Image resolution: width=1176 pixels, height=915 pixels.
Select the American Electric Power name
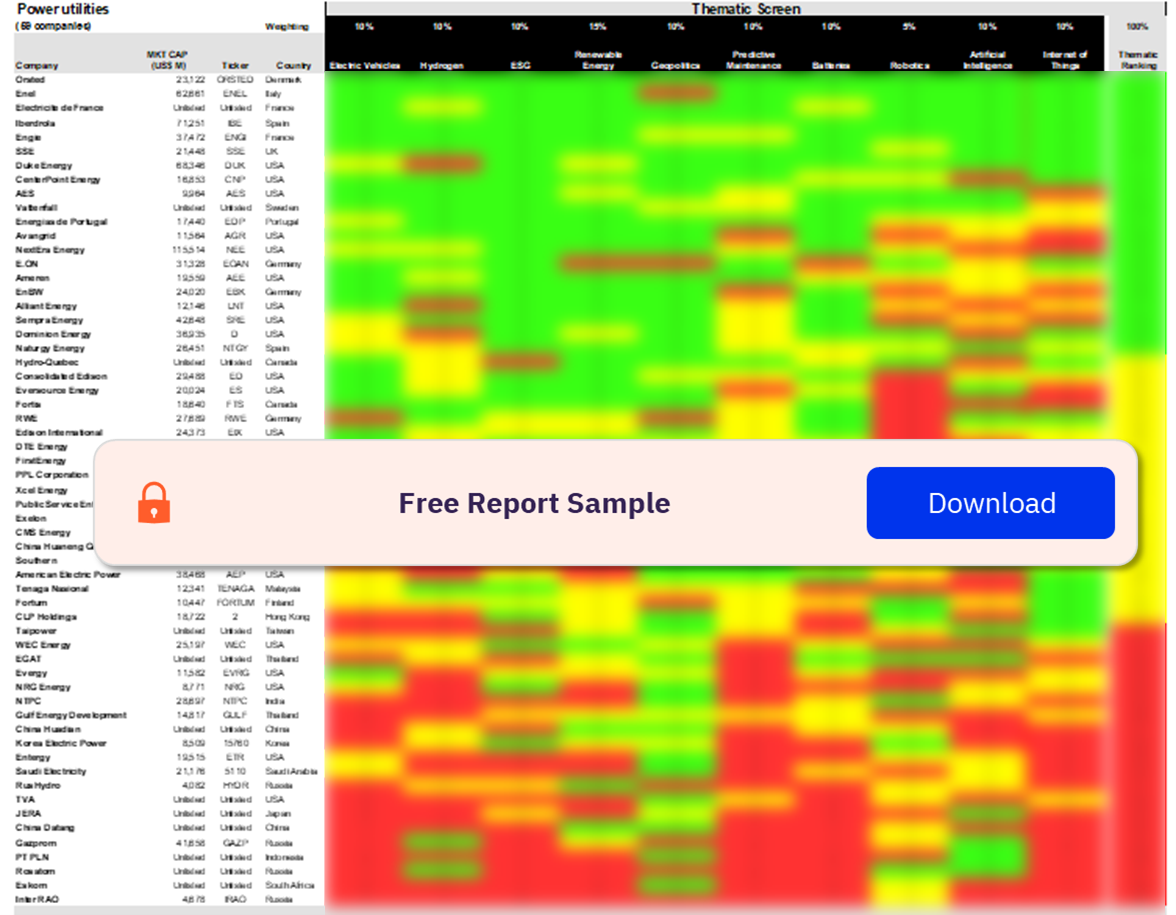[x=68, y=574]
